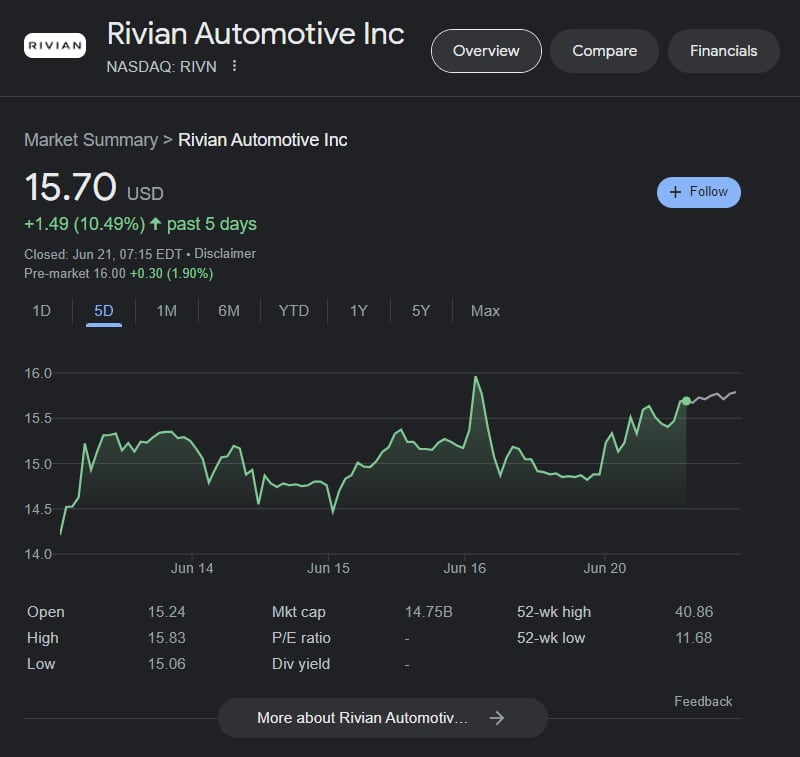Viewport: 800px width, 757px height.
Task: Switch to the Compare tab
Action: pyautogui.click(x=605, y=51)
